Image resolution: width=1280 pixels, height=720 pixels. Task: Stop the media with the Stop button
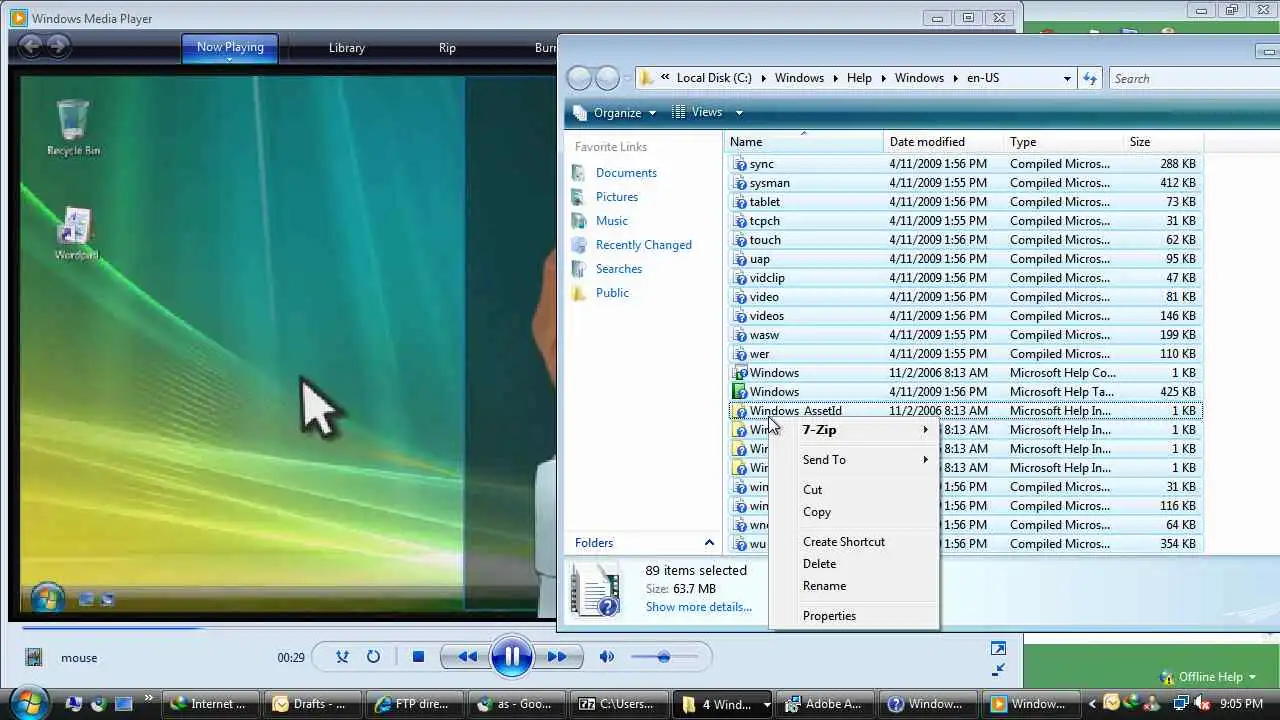(x=418, y=657)
